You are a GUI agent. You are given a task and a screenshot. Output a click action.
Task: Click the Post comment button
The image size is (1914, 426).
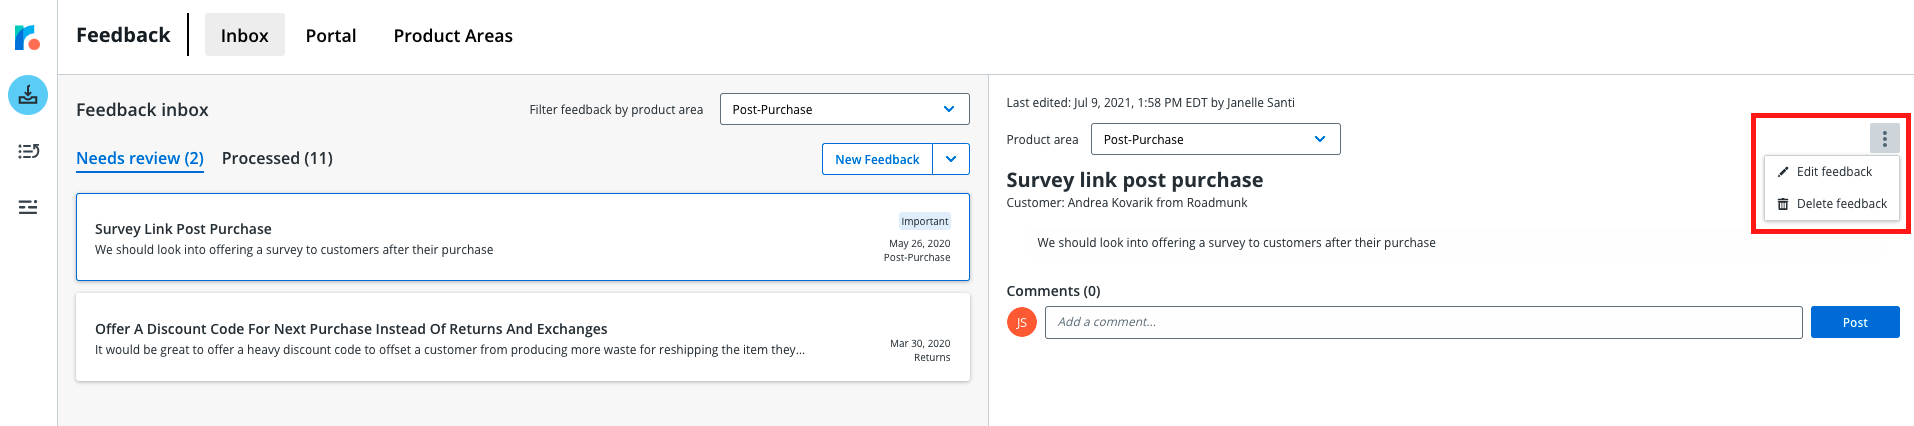(x=1855, y=322)
